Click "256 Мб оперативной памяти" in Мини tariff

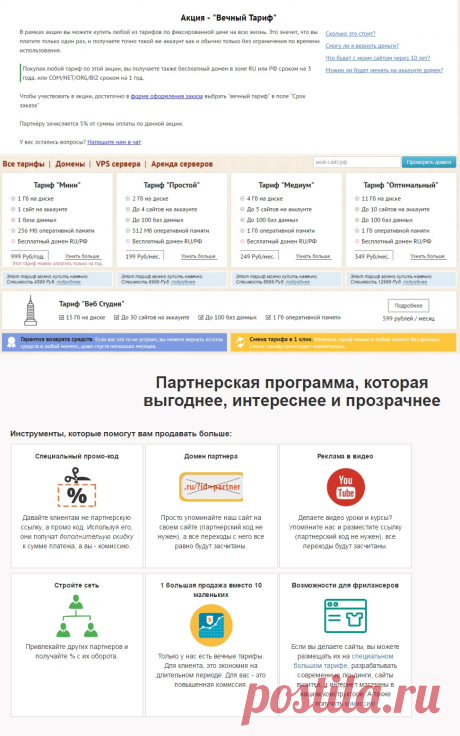tap(56, 231)
